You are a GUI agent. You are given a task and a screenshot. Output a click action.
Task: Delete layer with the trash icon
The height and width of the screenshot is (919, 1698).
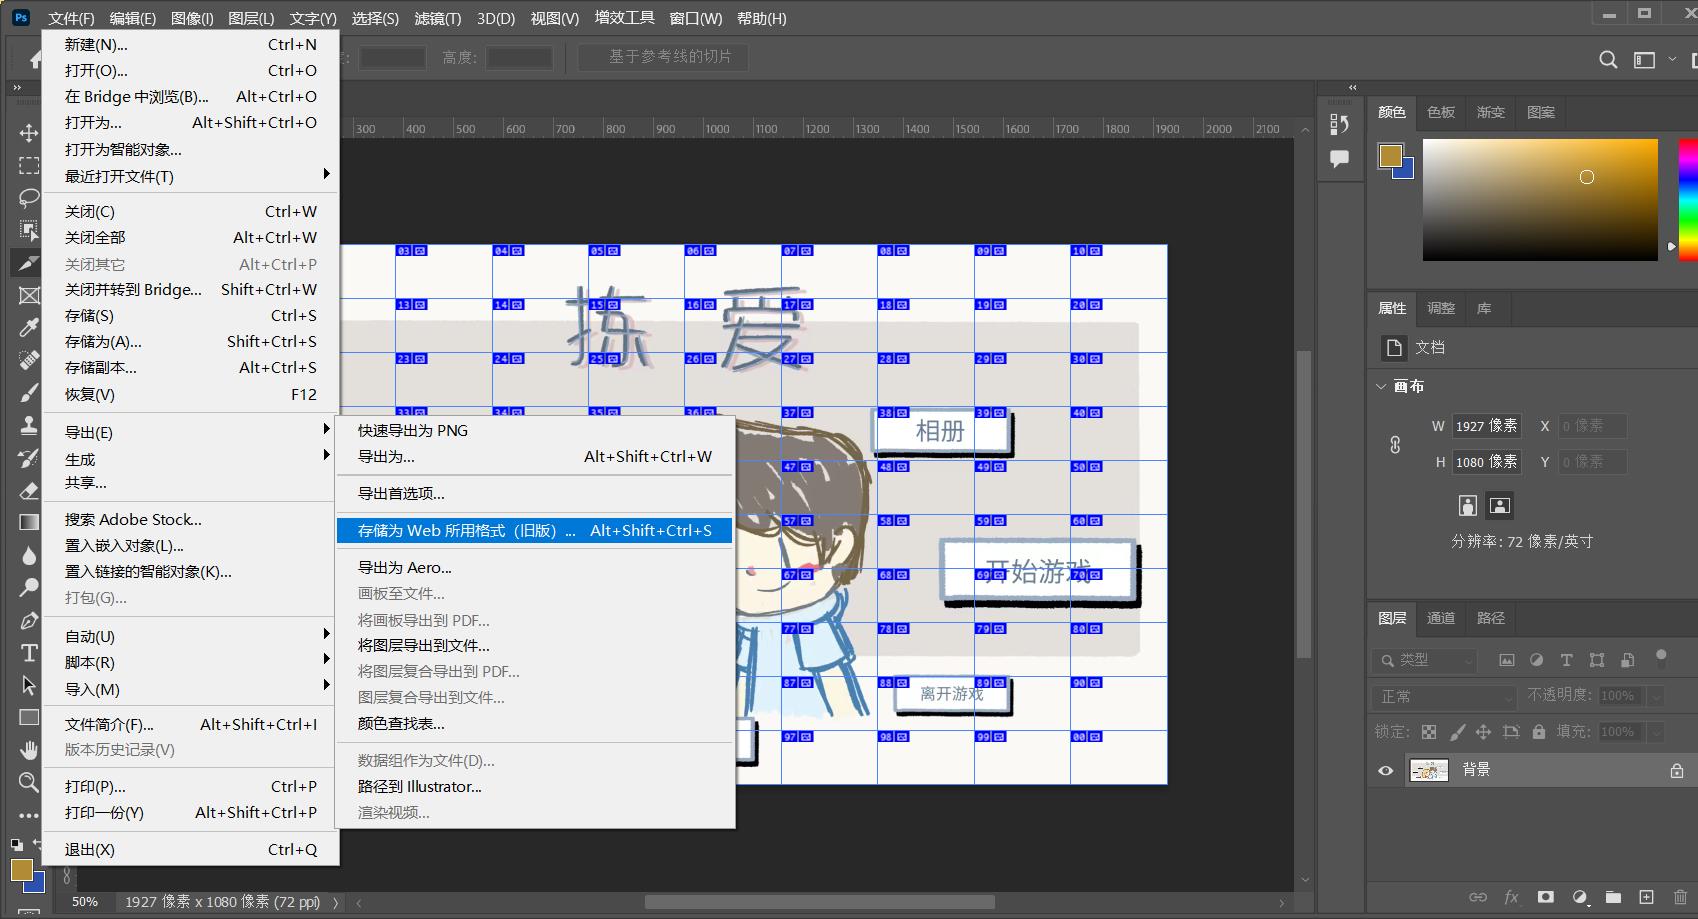coord(1680,897)
